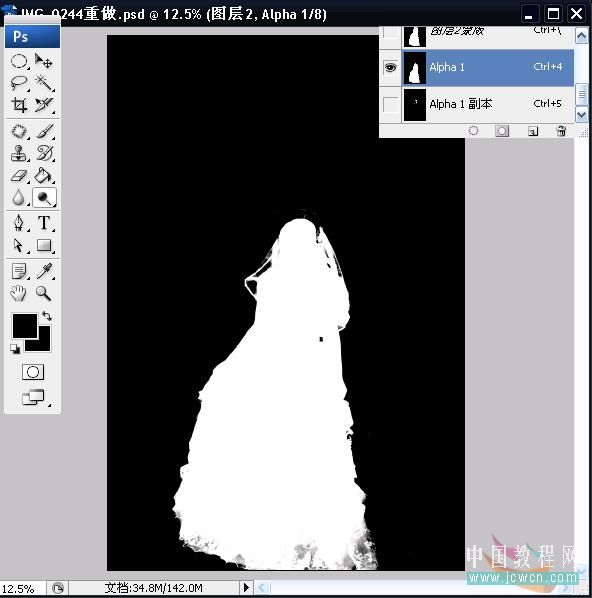This screenshot has height=598, width=592.
Task: Select the Clone Stamp tool
Action: [x=19, y=153]
